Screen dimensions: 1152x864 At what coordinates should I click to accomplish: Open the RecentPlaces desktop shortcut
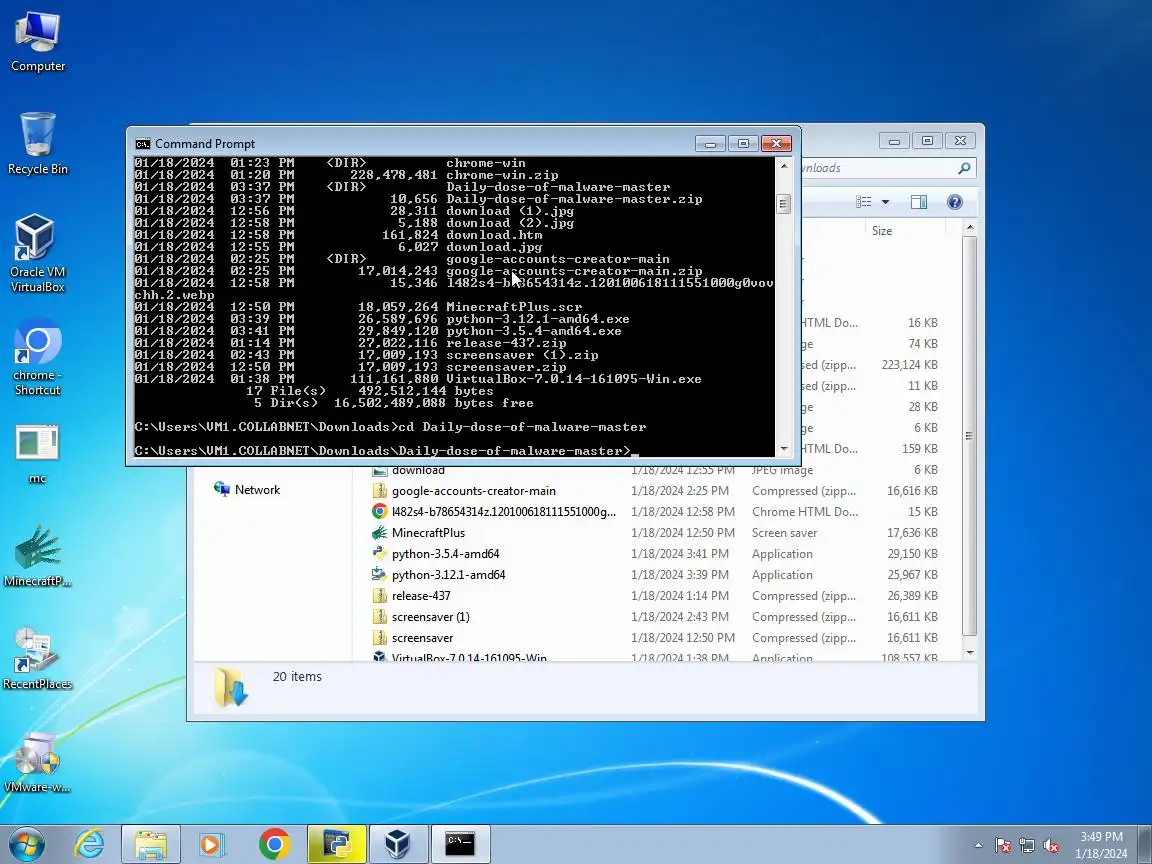click(x=37, y=659)
